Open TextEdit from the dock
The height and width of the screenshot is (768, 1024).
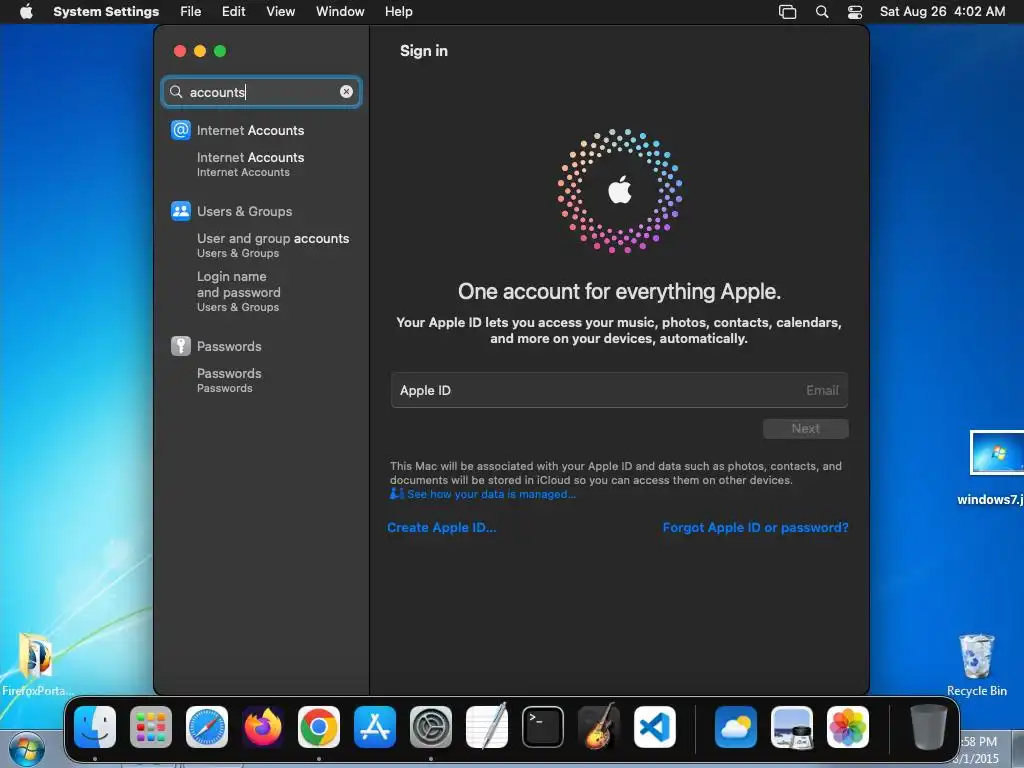(487, 726)
